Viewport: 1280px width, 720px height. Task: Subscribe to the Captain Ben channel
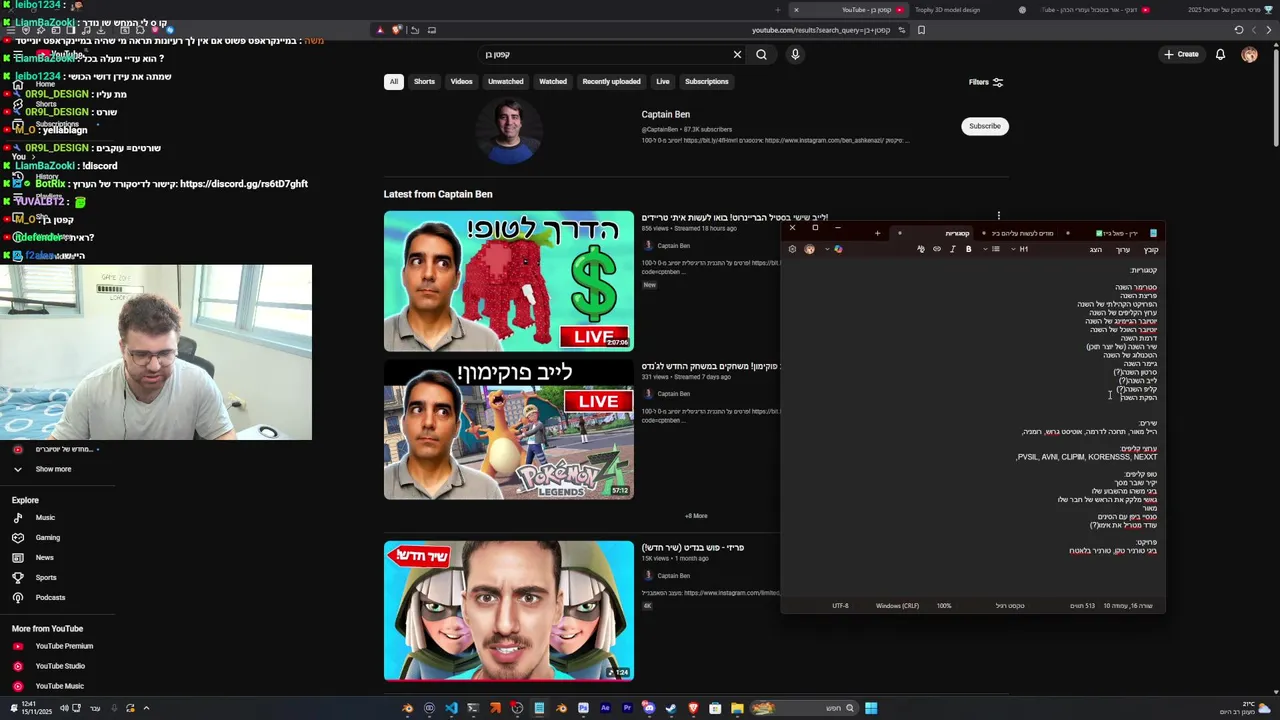(x=984, y=126)
